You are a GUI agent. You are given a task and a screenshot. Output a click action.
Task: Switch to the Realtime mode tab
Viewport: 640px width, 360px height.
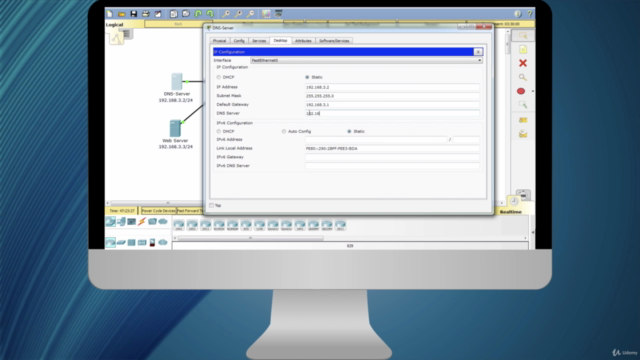[511, 212]
